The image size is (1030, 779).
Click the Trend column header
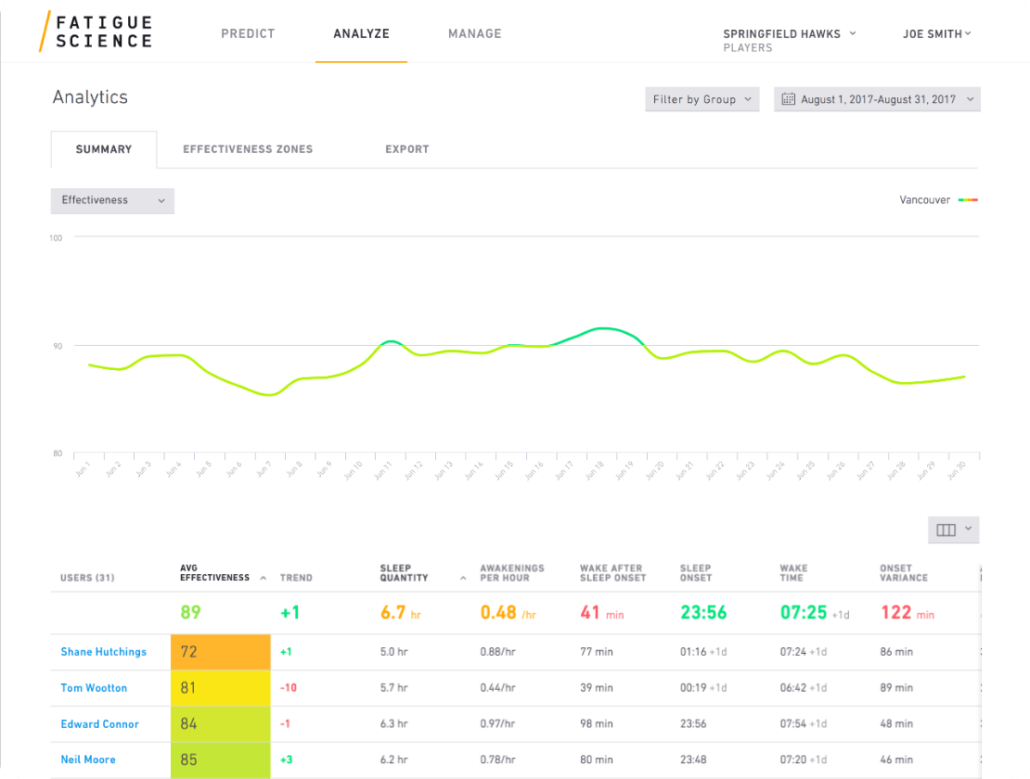pyautogui.click(x=296, y=578)
